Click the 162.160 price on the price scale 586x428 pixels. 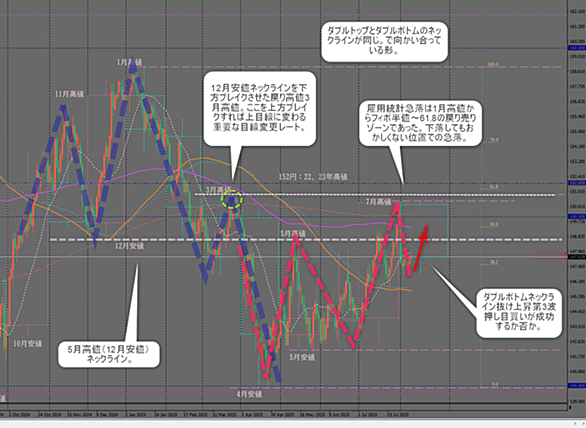pos(577,12)
